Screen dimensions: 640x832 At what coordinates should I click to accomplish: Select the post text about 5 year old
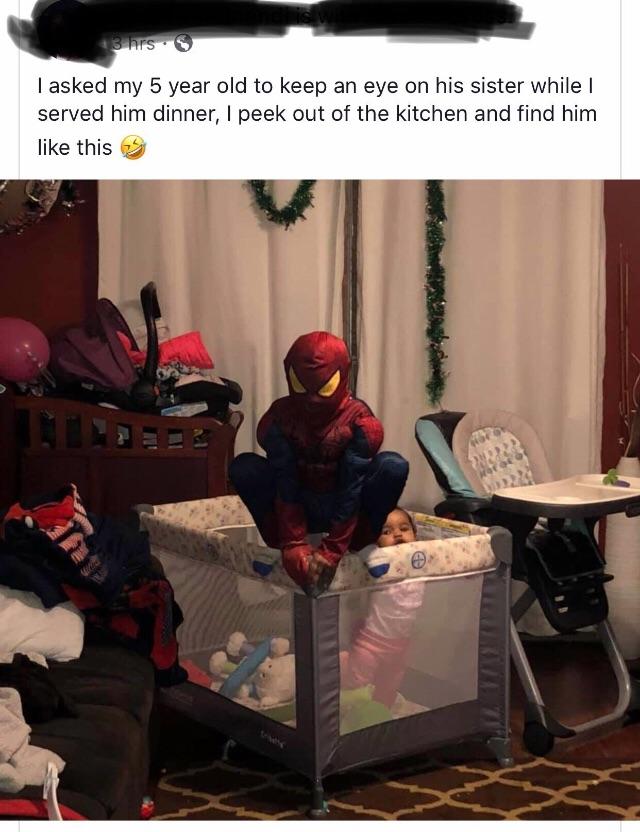[317, 117]
